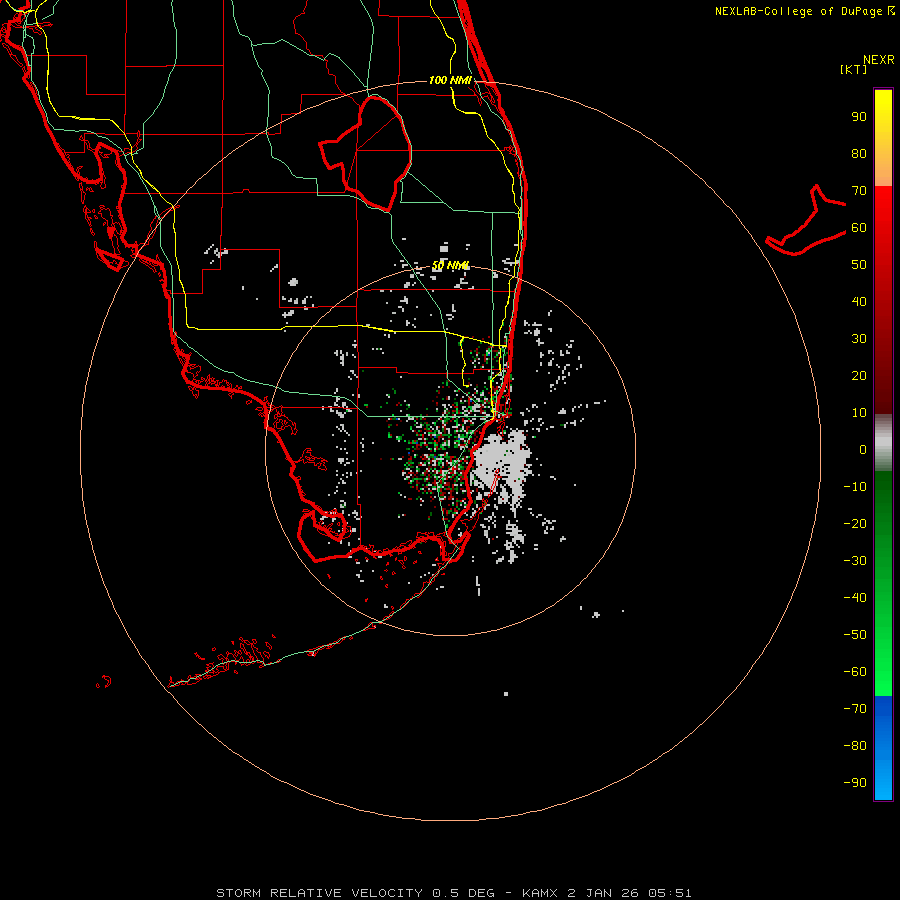Click the 80 value on velocity scale

tap(859, 154)
